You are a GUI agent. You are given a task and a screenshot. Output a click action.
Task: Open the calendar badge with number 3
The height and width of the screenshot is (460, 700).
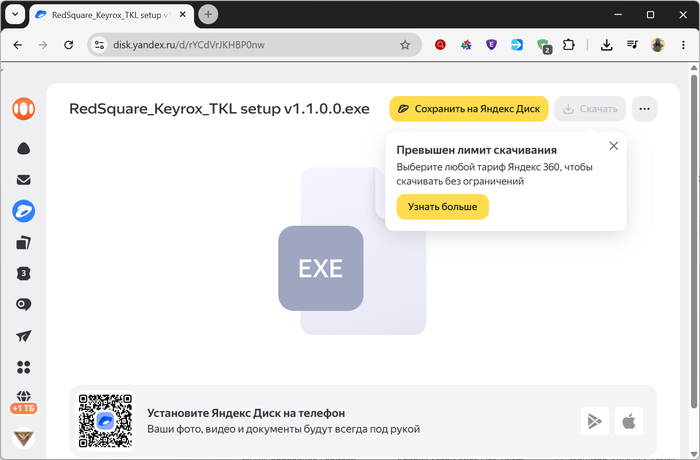[24, 273]
